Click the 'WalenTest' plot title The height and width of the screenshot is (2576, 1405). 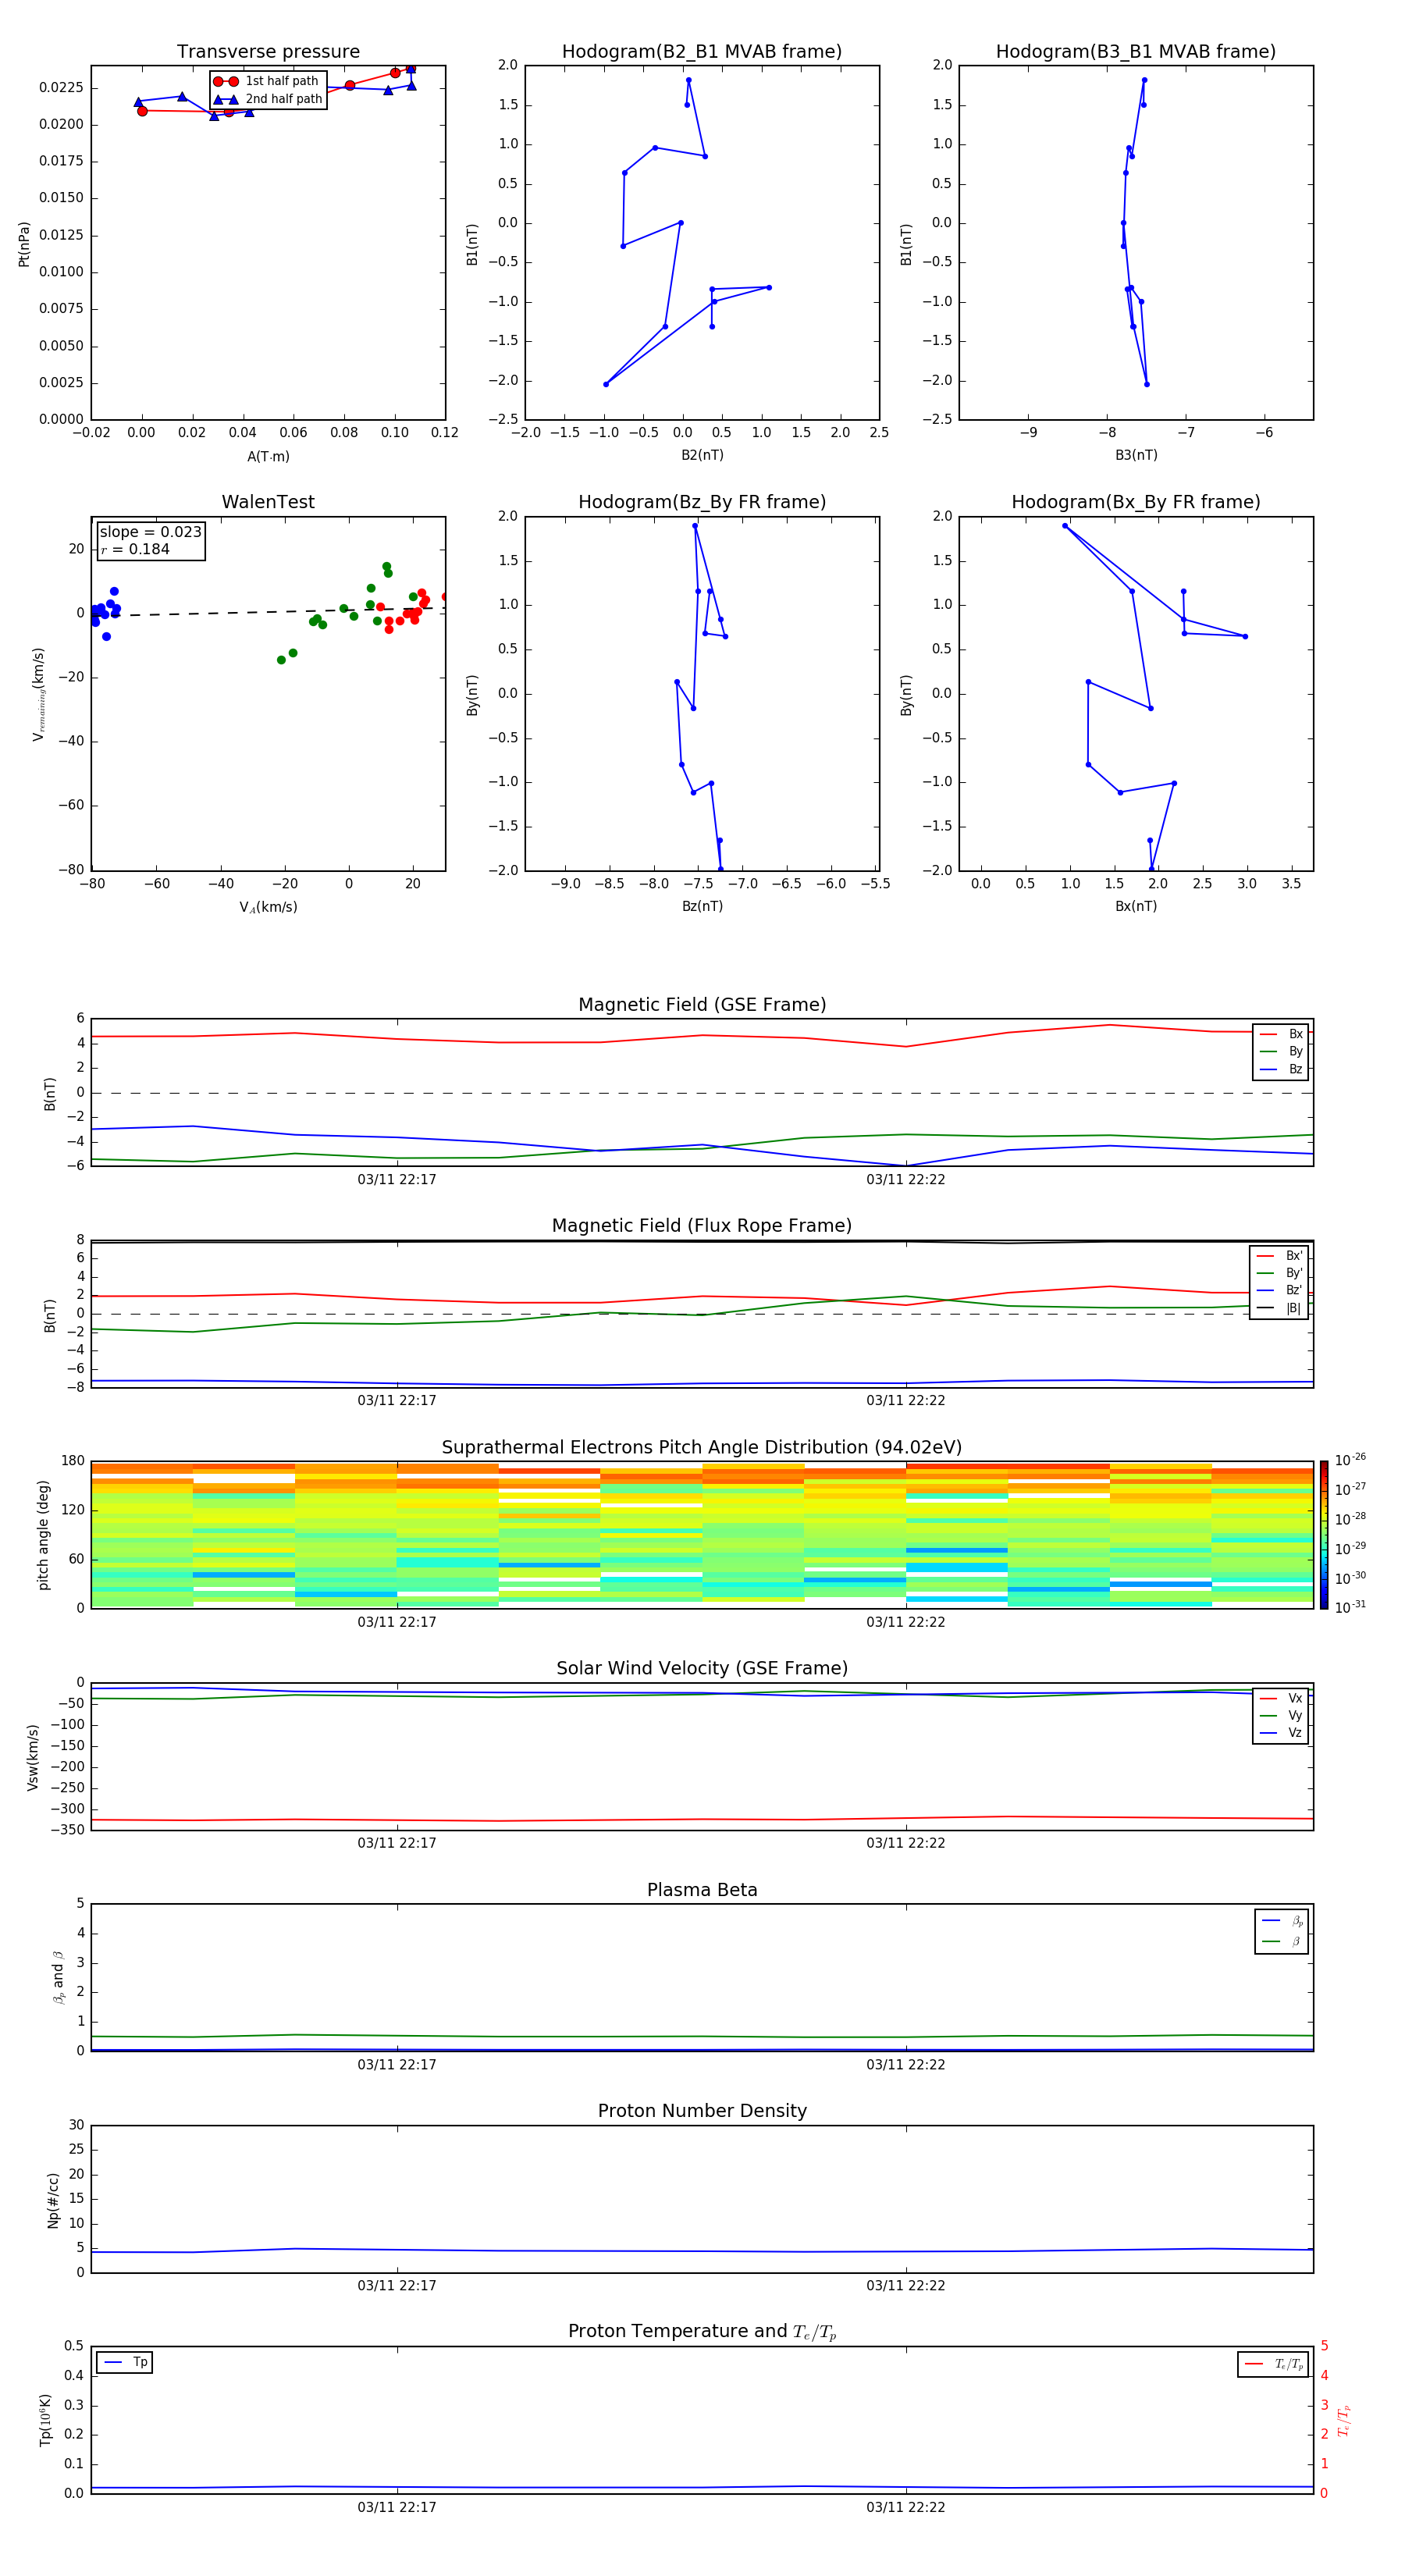point(268,502)
